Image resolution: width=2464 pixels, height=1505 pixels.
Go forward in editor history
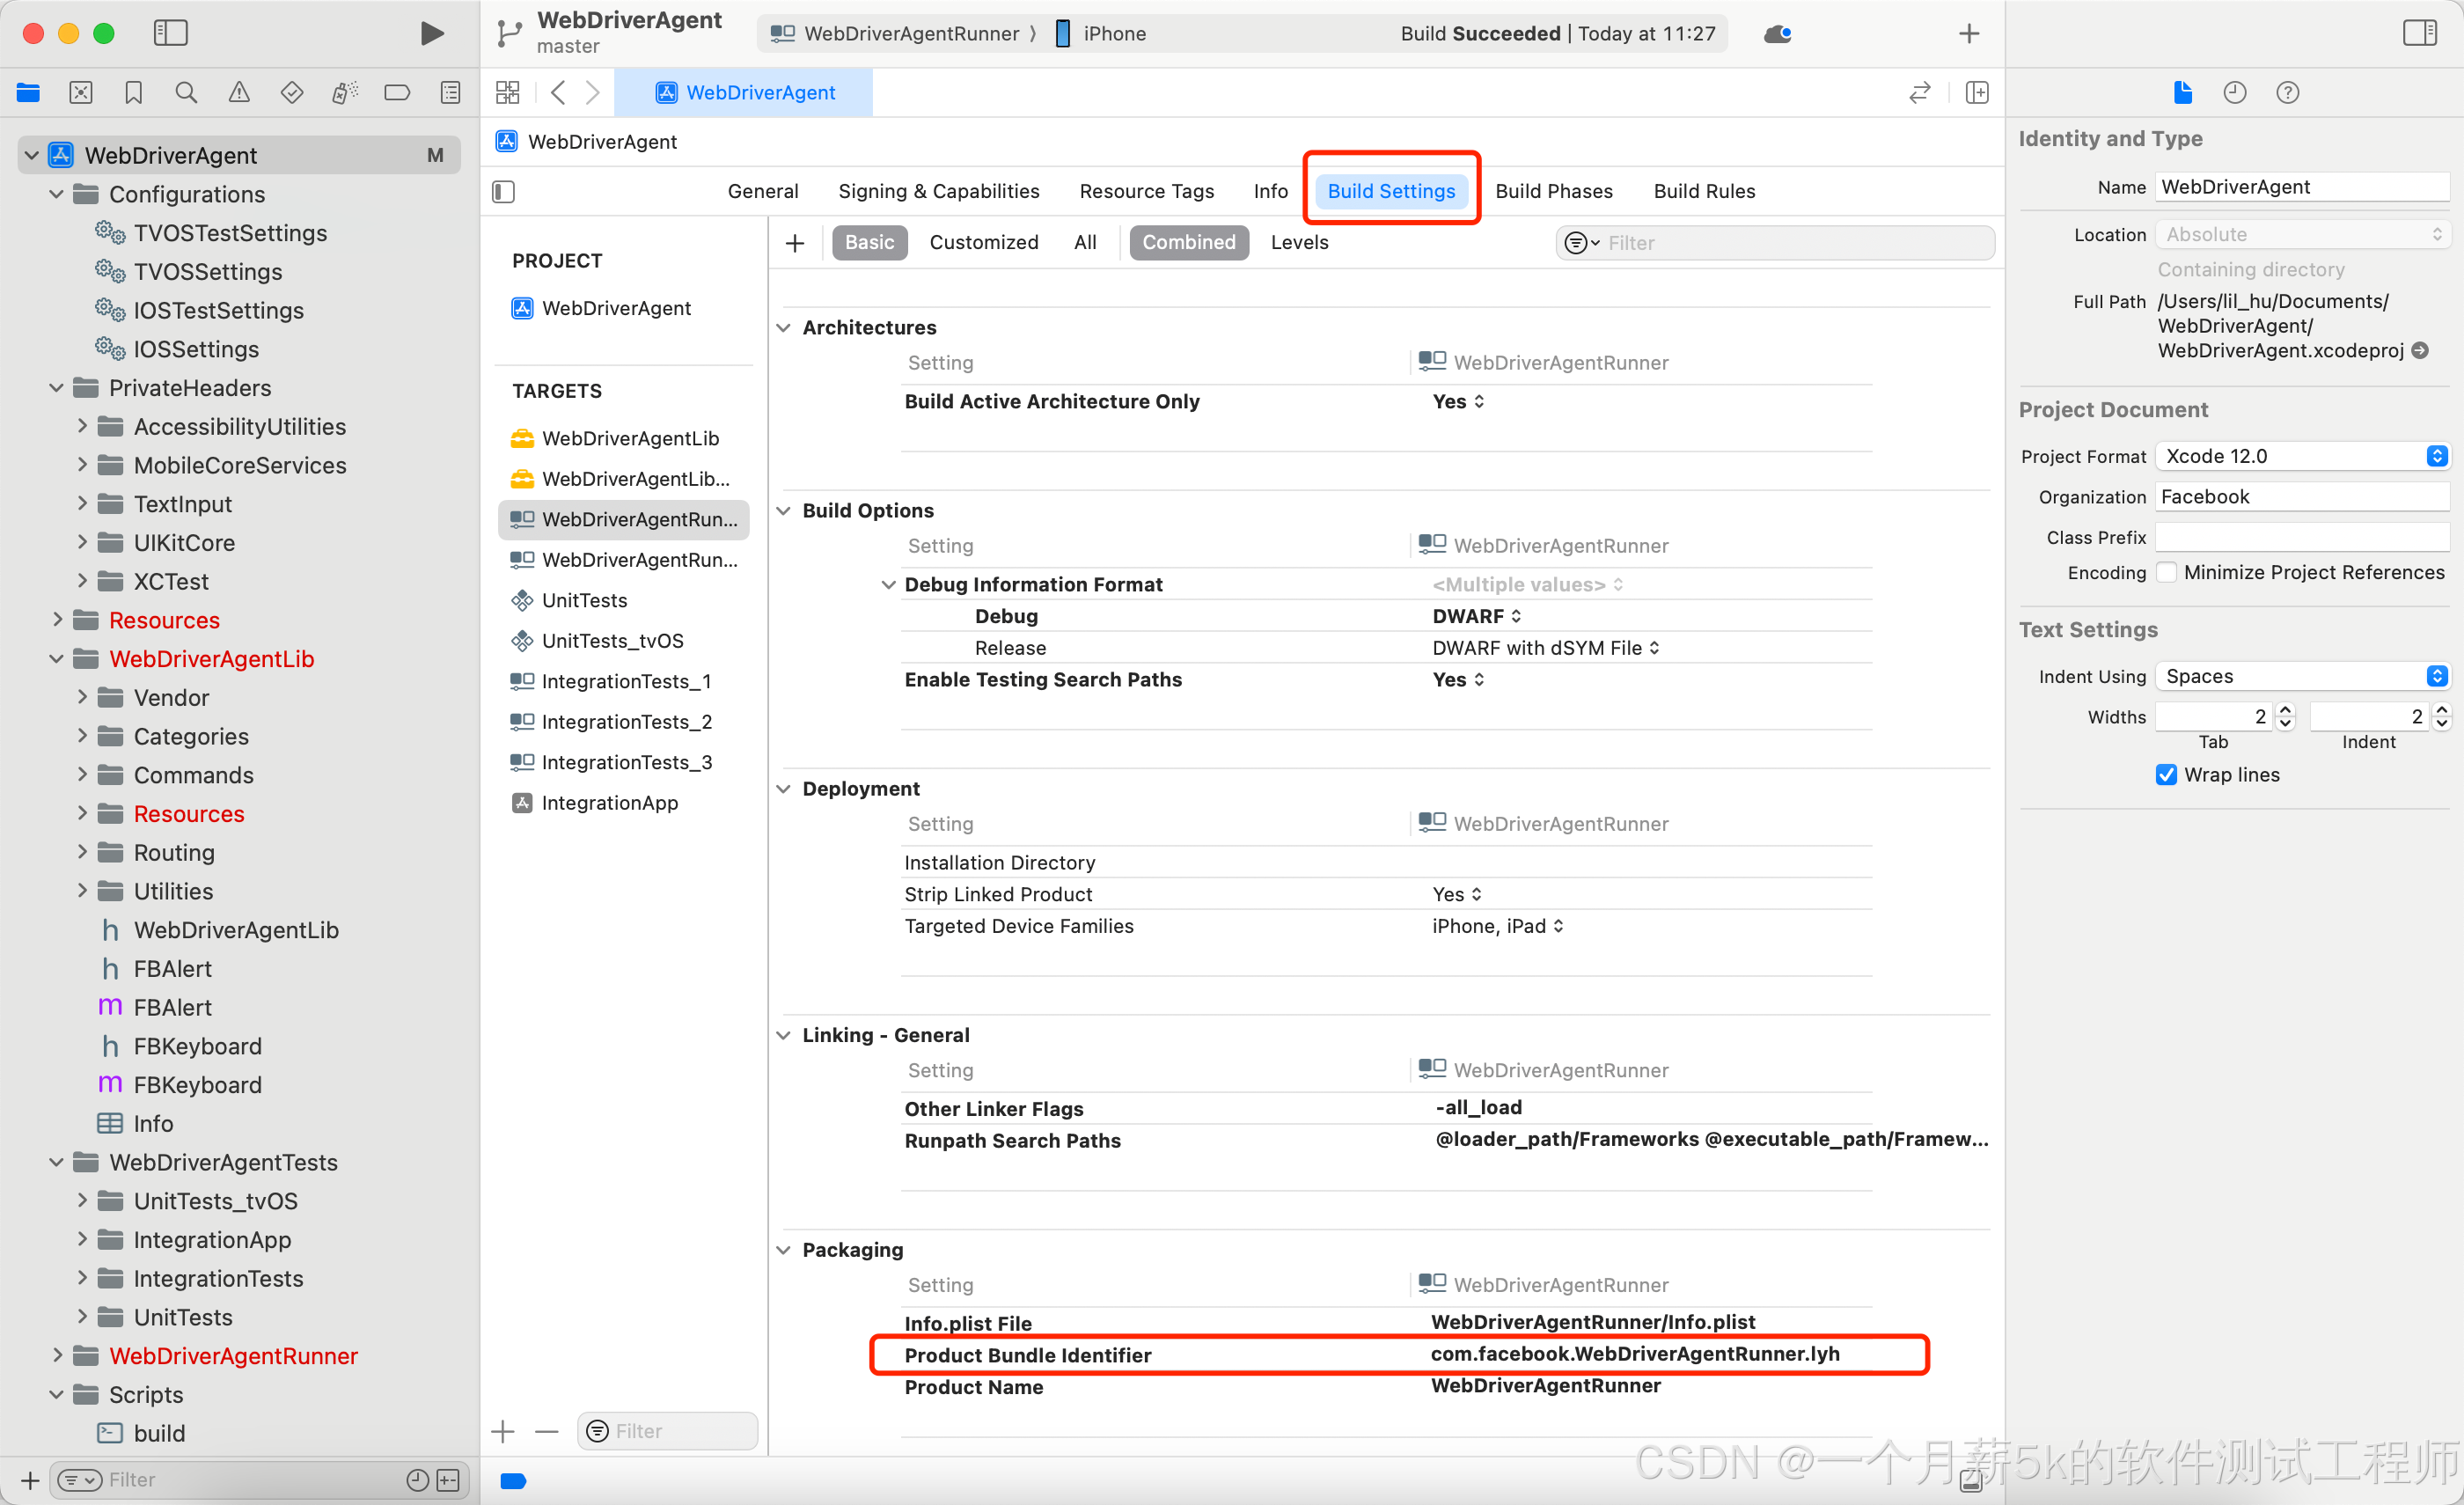coord(593,93)
